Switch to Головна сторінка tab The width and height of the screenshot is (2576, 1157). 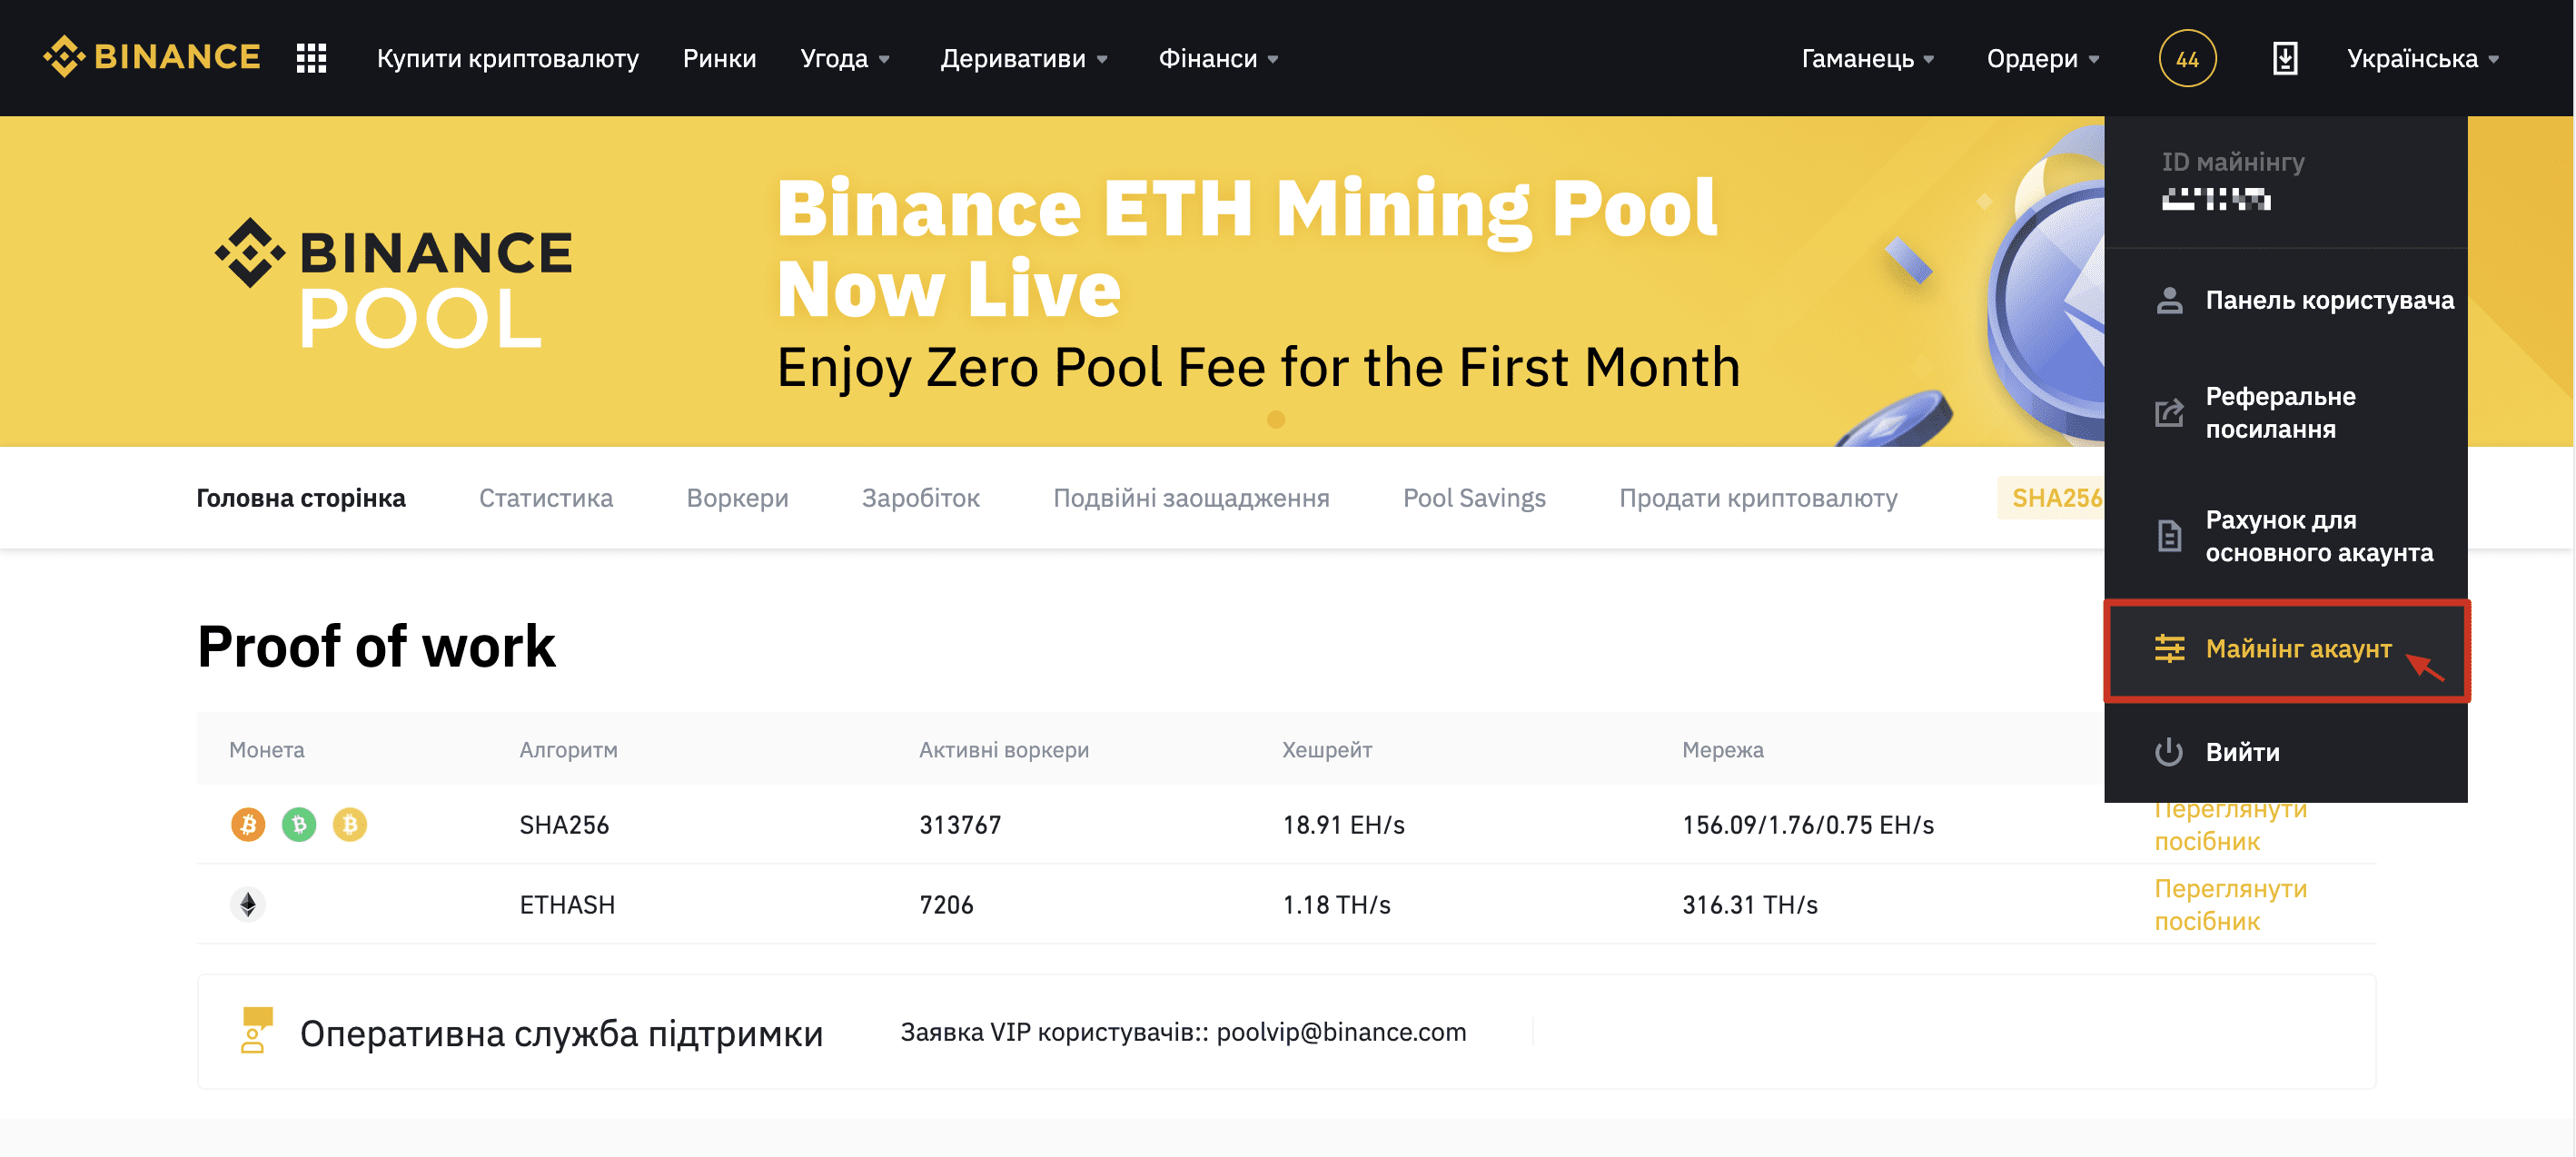coord(301,498)
